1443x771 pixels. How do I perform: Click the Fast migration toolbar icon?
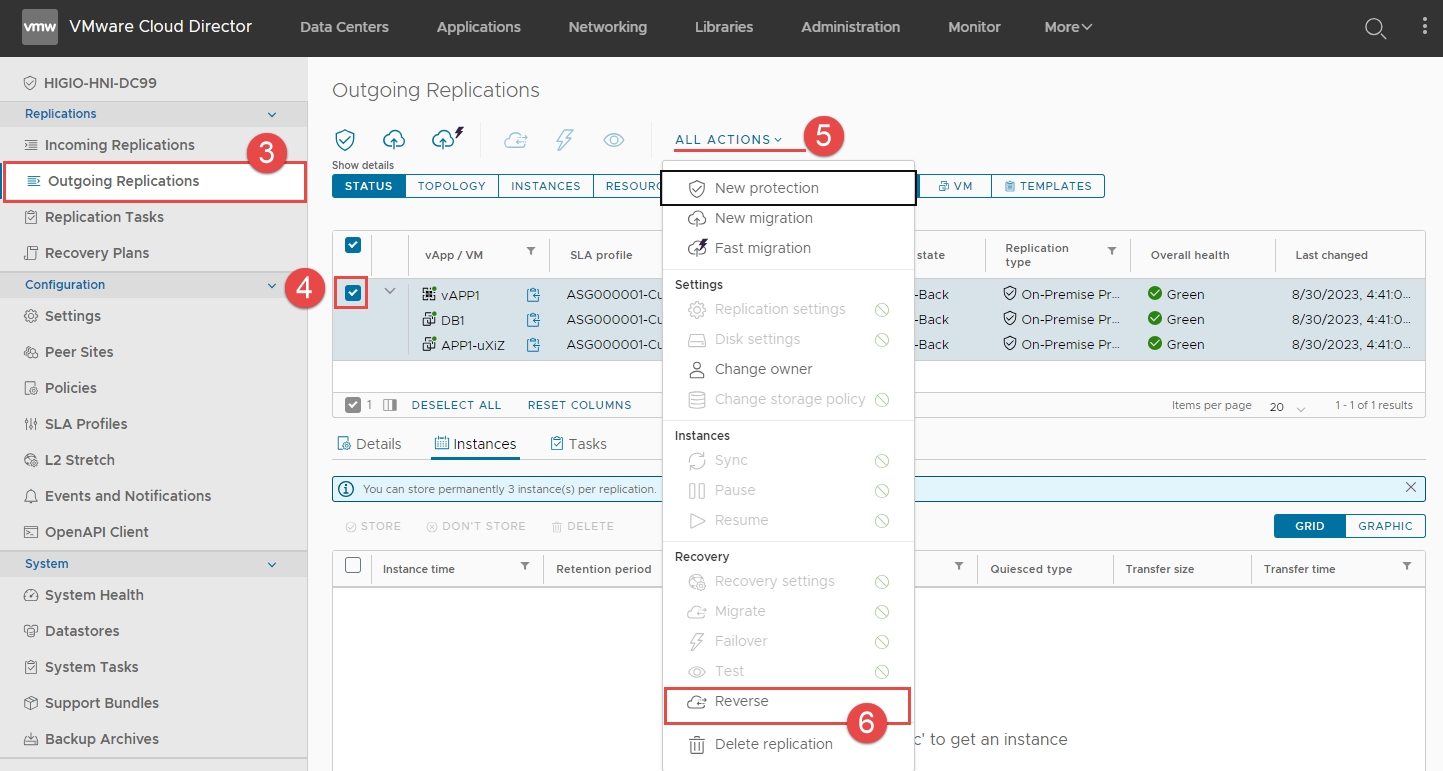click(x=446, y=139)
